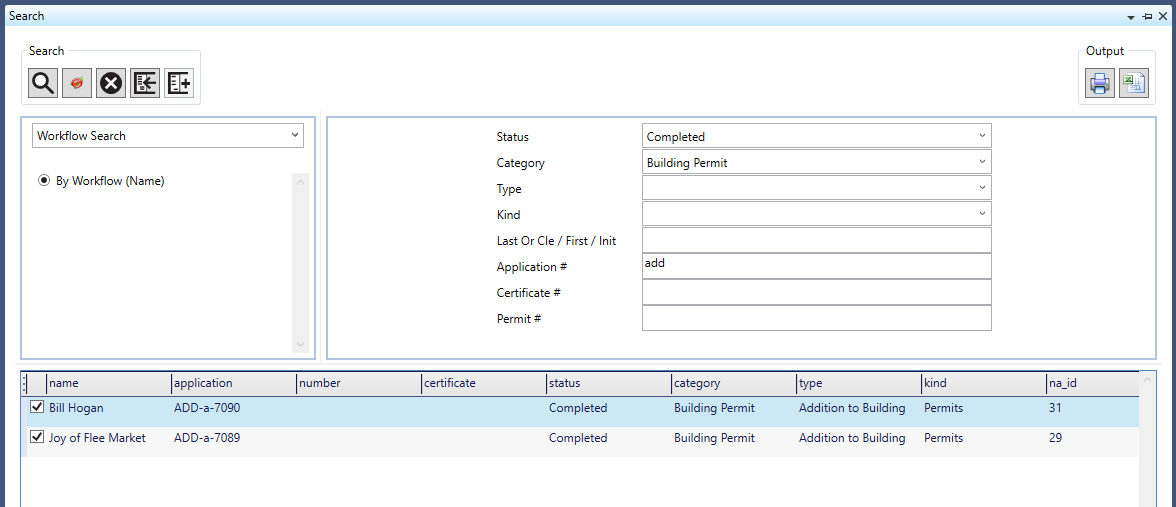Screen dimensions: 1176x507
Task: Click the Application # input field
Action: (816, 266)
